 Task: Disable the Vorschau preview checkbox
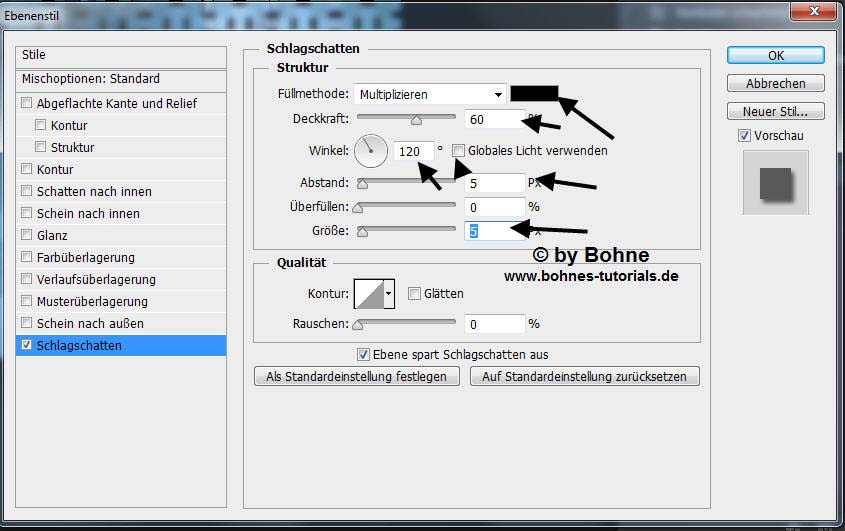coord(743,136)
